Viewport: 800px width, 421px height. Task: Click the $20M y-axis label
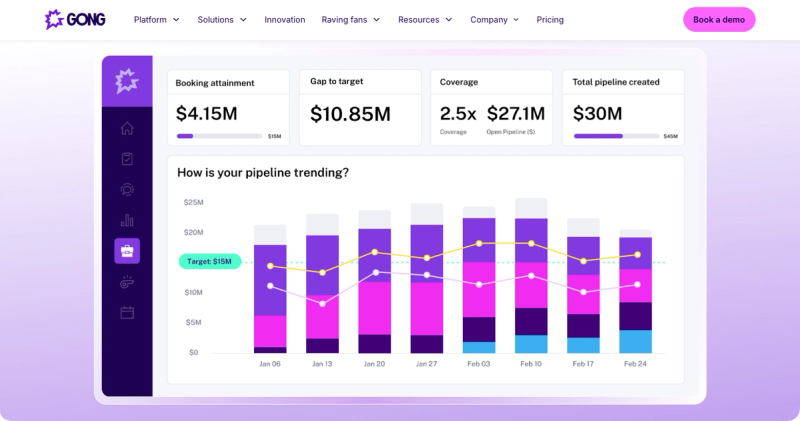tap(193, 232)
